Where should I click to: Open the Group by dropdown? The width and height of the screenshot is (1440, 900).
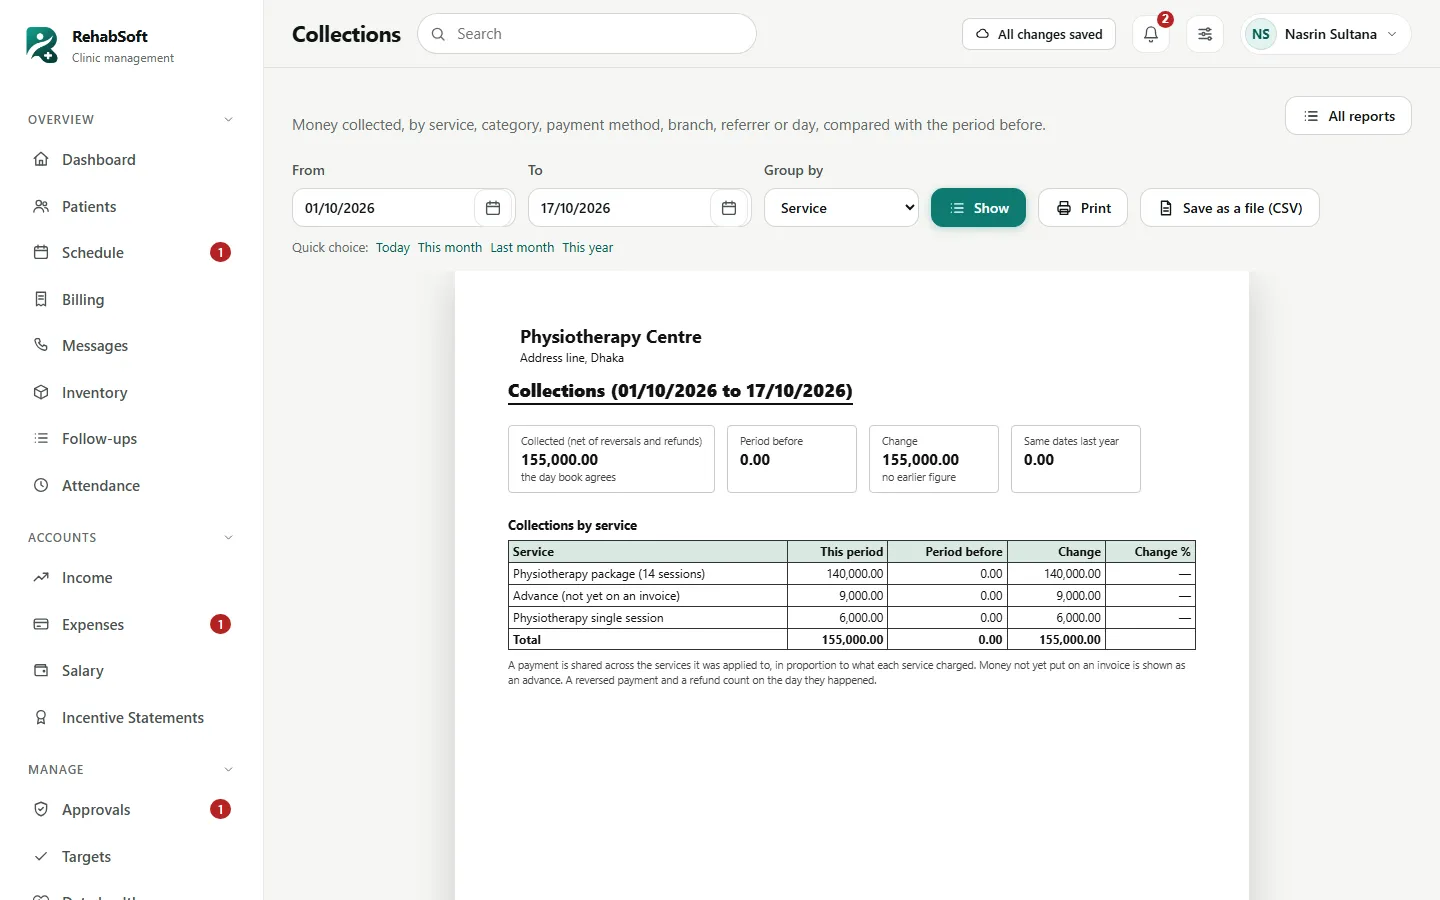841,208
